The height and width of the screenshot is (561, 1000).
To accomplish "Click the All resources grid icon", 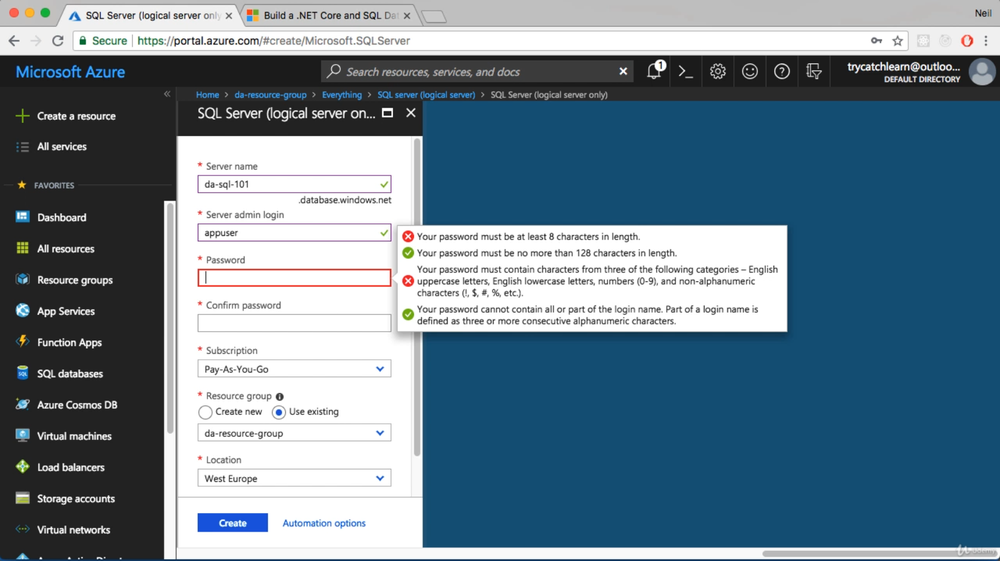I will pyautogui.click(x=22, y=248).
